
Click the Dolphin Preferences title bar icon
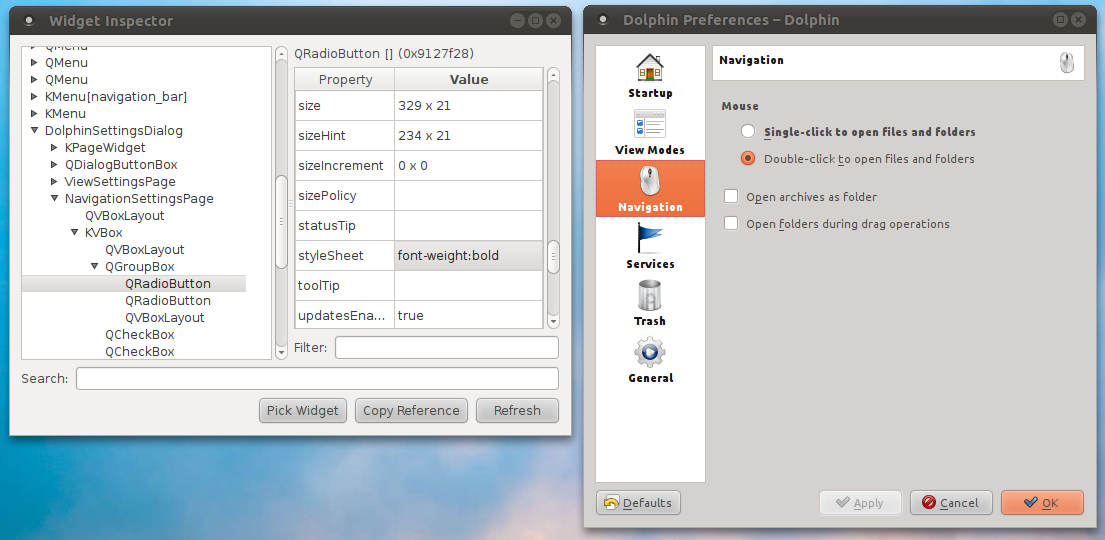pos(603,20)
